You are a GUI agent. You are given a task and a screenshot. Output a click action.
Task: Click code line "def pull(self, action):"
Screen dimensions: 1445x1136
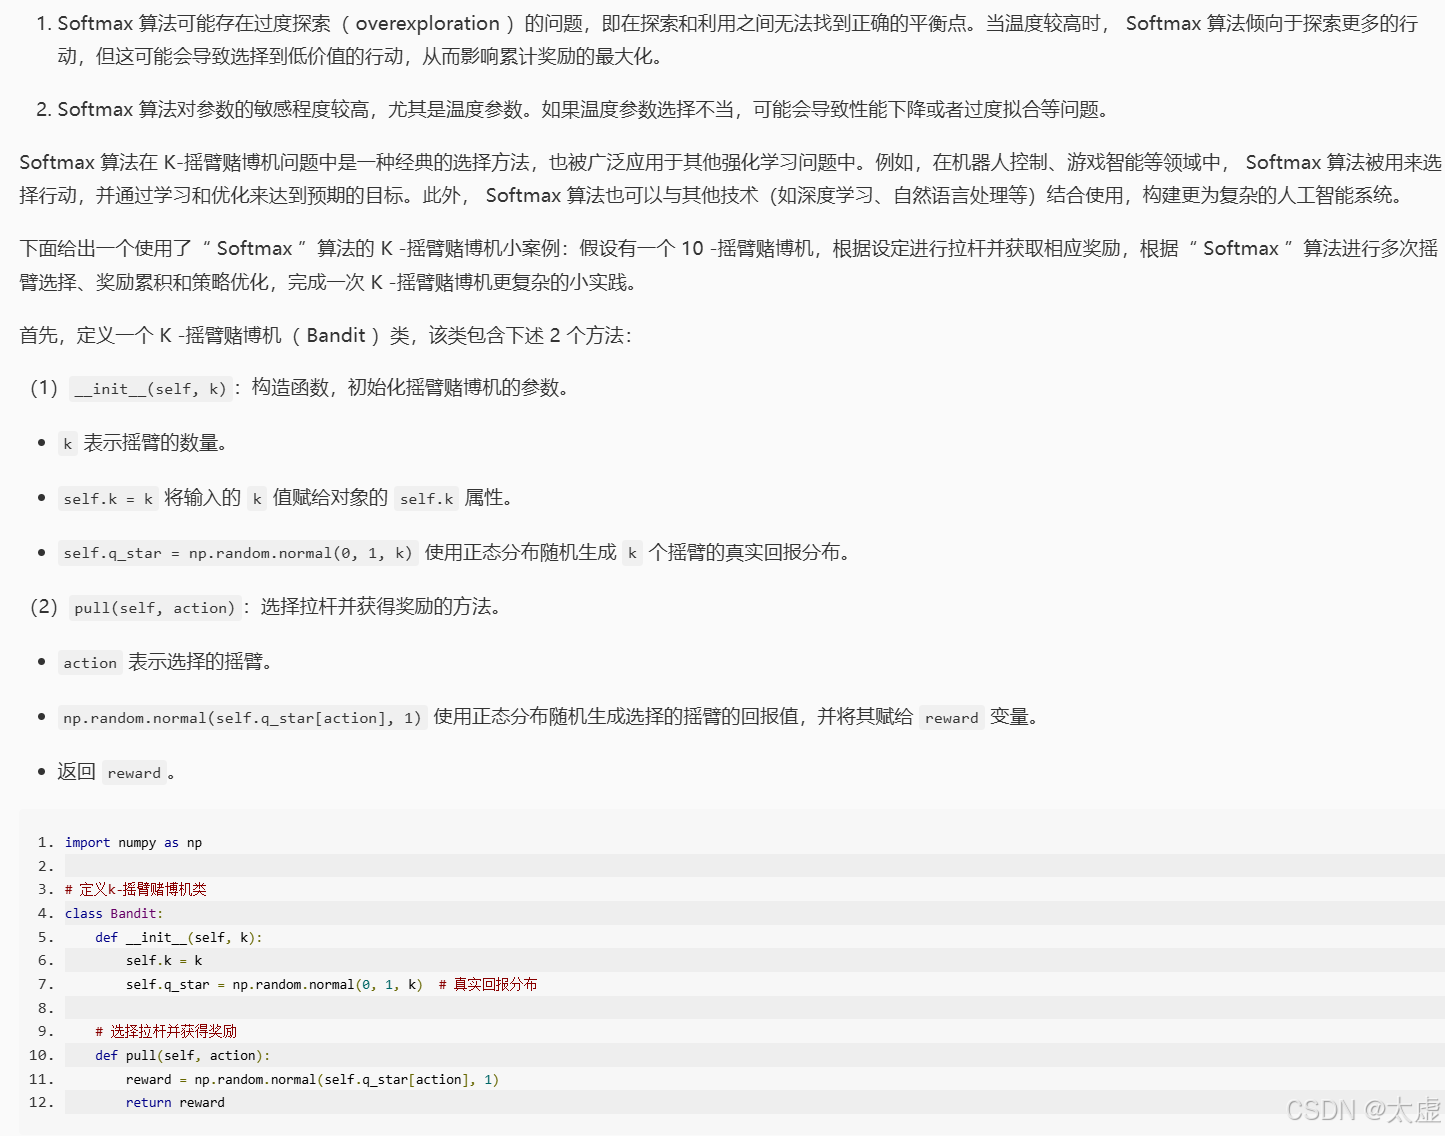click(x=182, y=1056)
